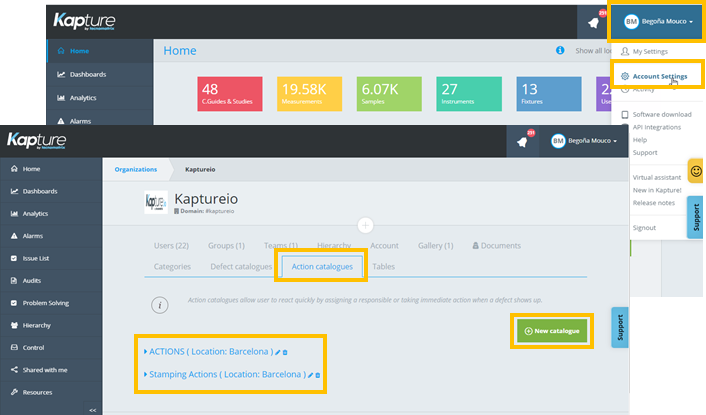This screenshot has width=706, height=415.
Task: Switch to the Gallery (1) tab
Action: (435, 246)
